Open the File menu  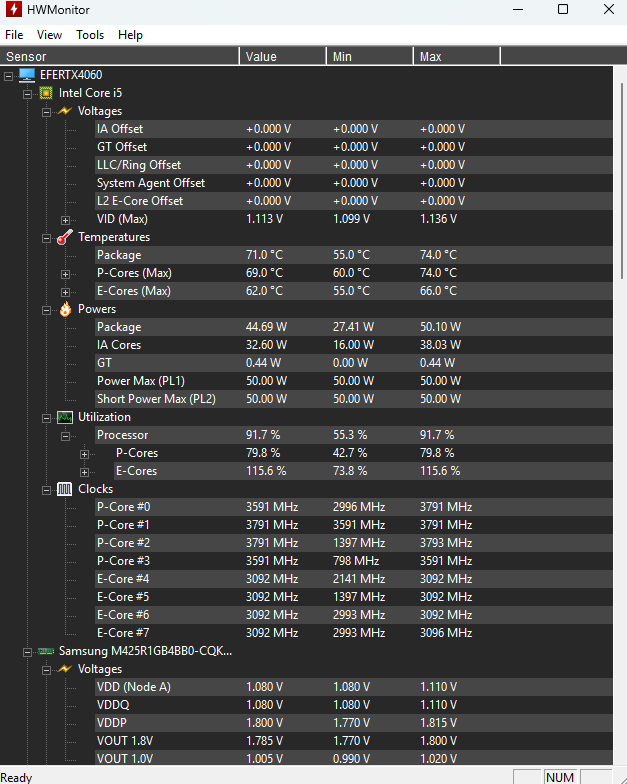(x=14, y=35)
